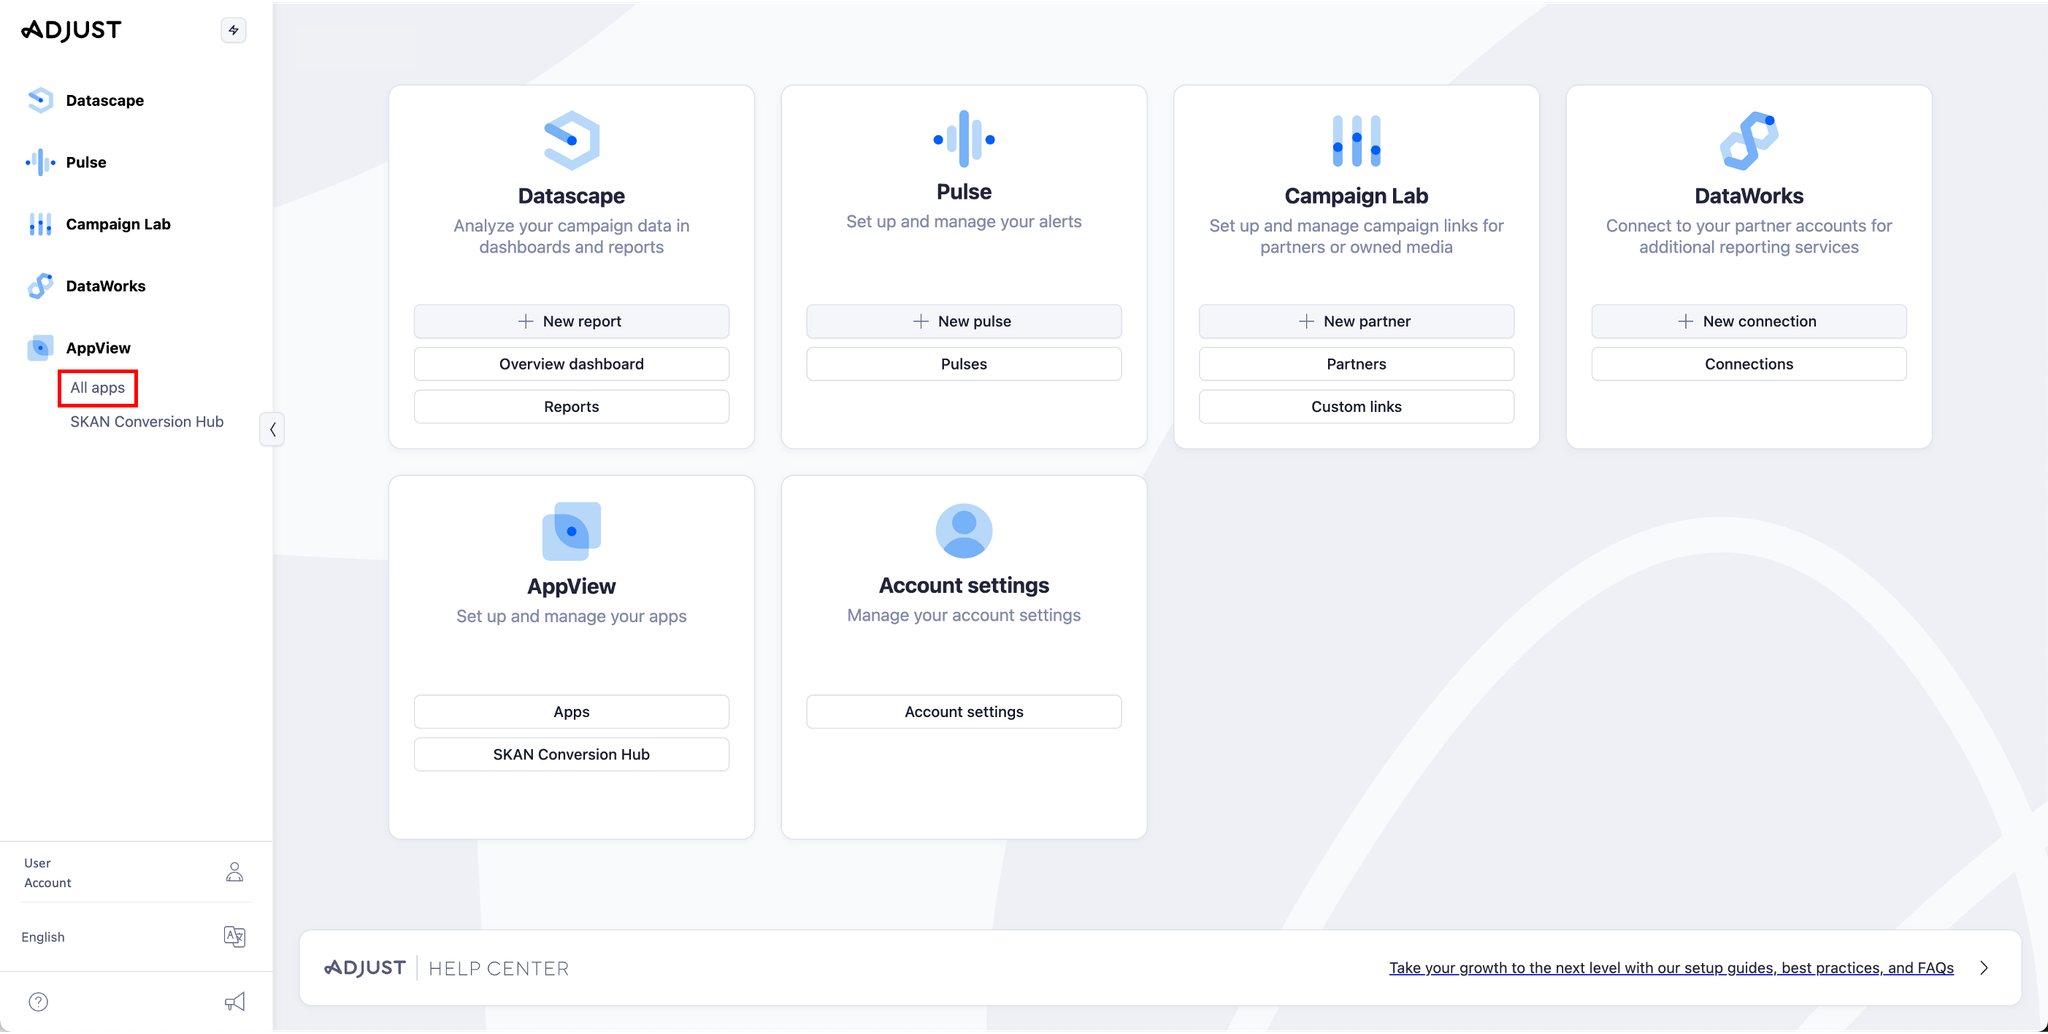Click the Pulse card title

(964, 192)
